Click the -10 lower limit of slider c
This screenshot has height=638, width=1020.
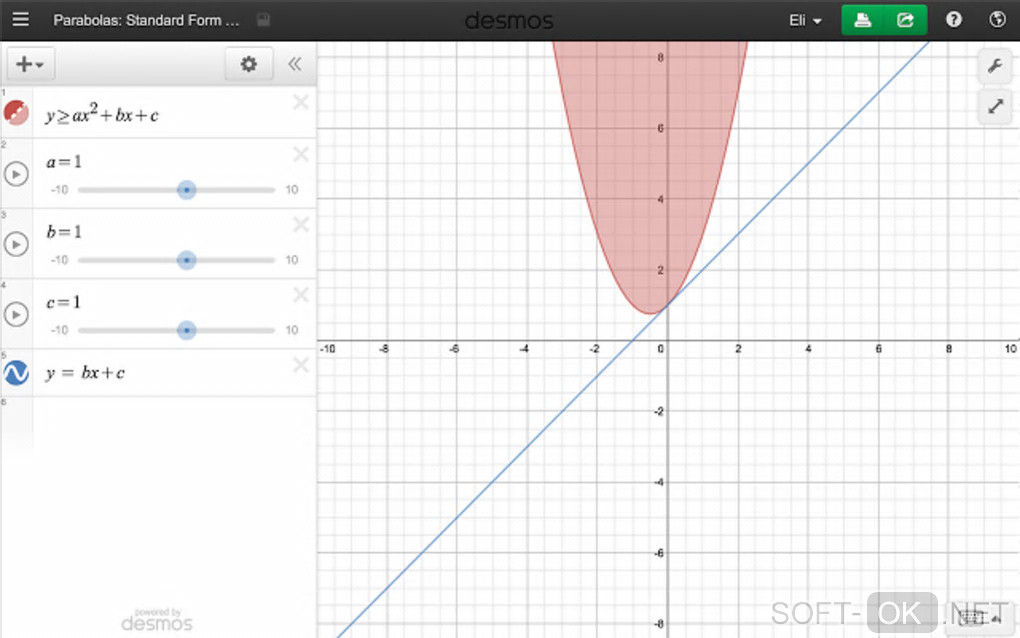click(59, 330)
